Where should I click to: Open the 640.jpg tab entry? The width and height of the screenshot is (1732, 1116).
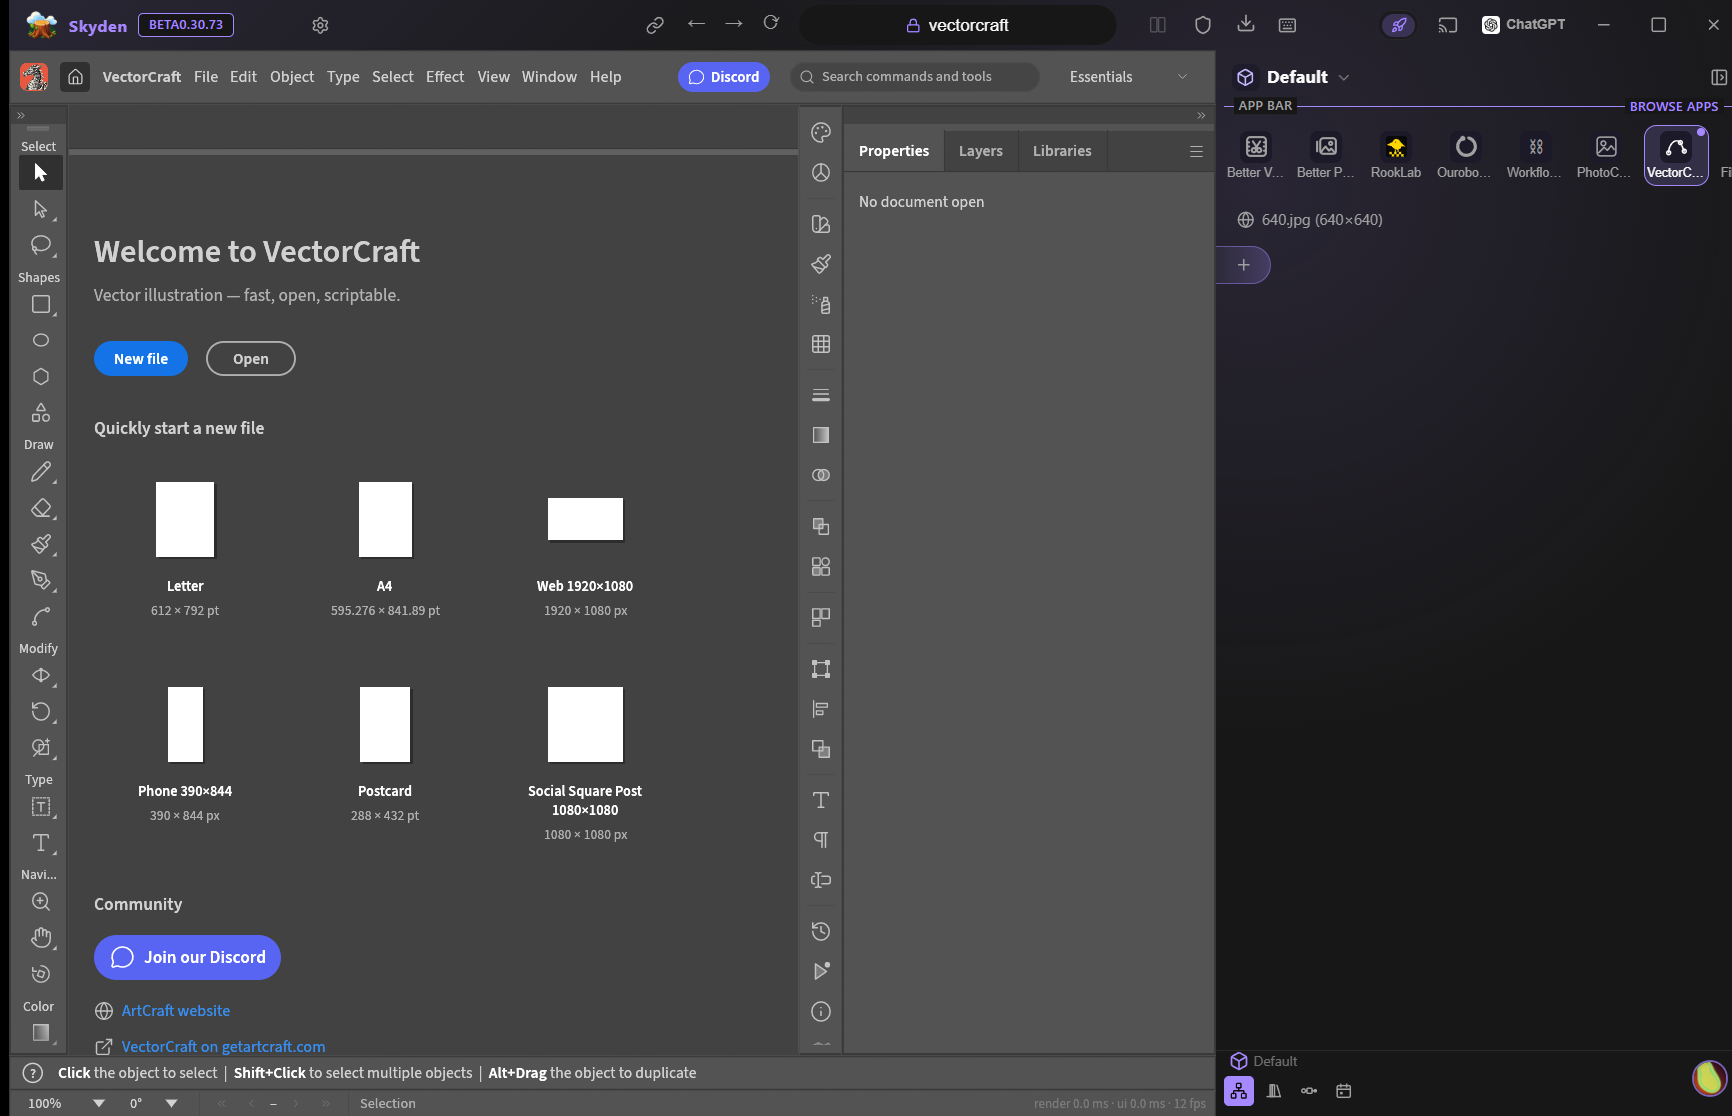point(1321,220)
